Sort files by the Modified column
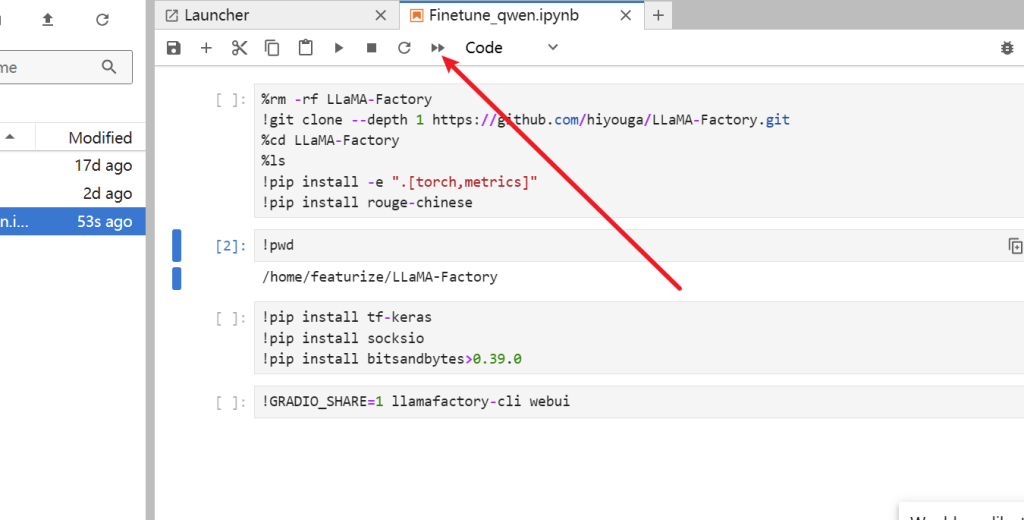1024x520 pixels. [100, 137]
